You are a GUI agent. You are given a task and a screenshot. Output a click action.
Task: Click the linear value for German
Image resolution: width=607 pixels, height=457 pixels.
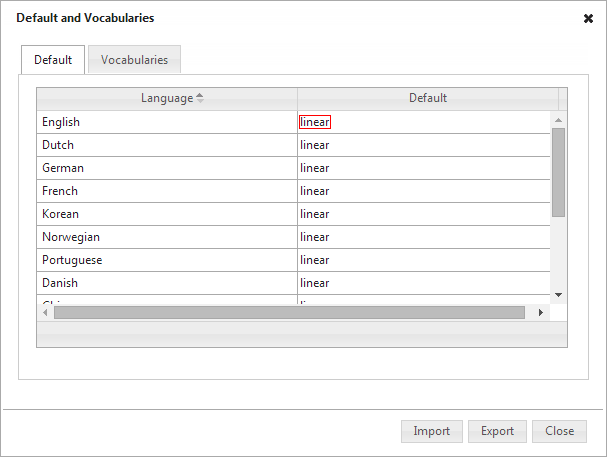pos(314,168)
